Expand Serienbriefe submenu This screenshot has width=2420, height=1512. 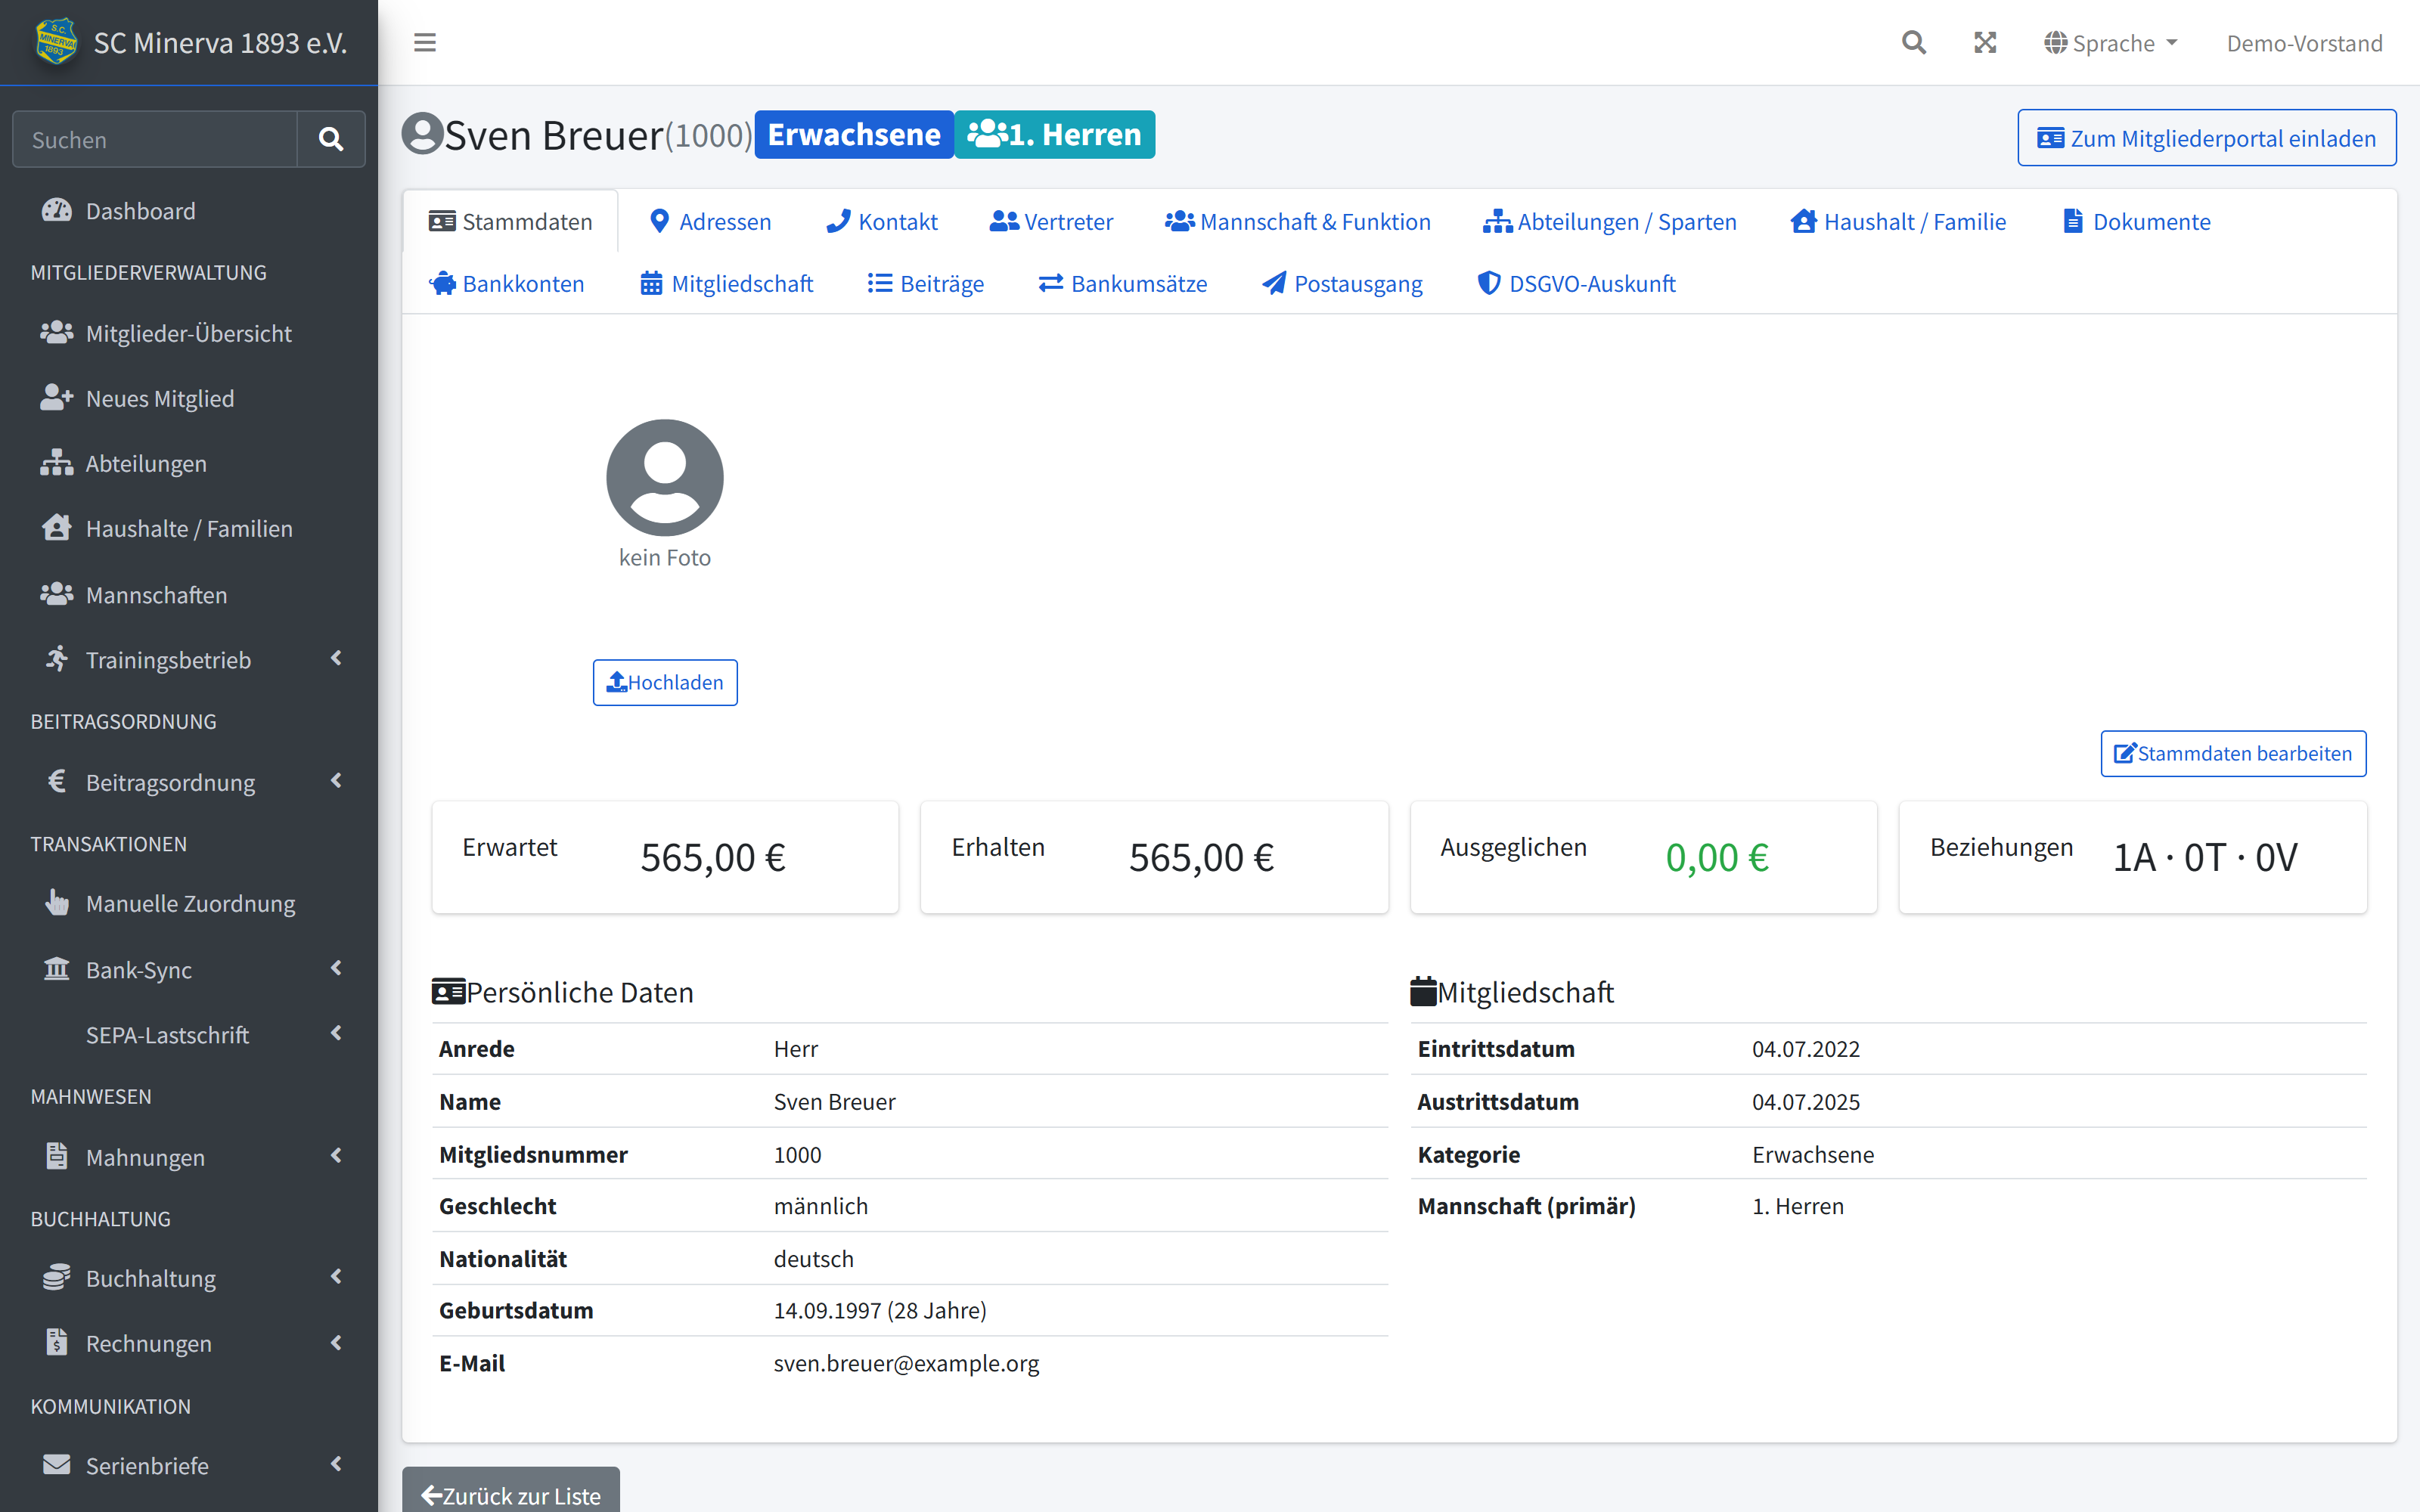point(189,1465)
